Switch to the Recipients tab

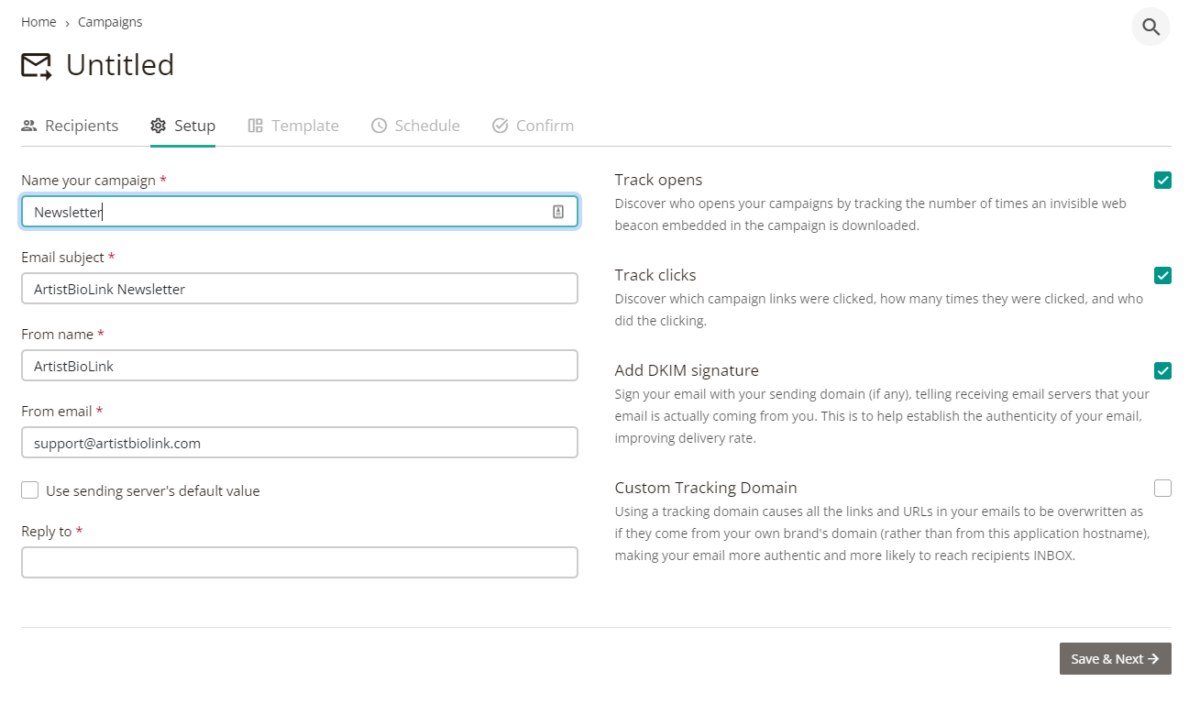click(70, 126)
